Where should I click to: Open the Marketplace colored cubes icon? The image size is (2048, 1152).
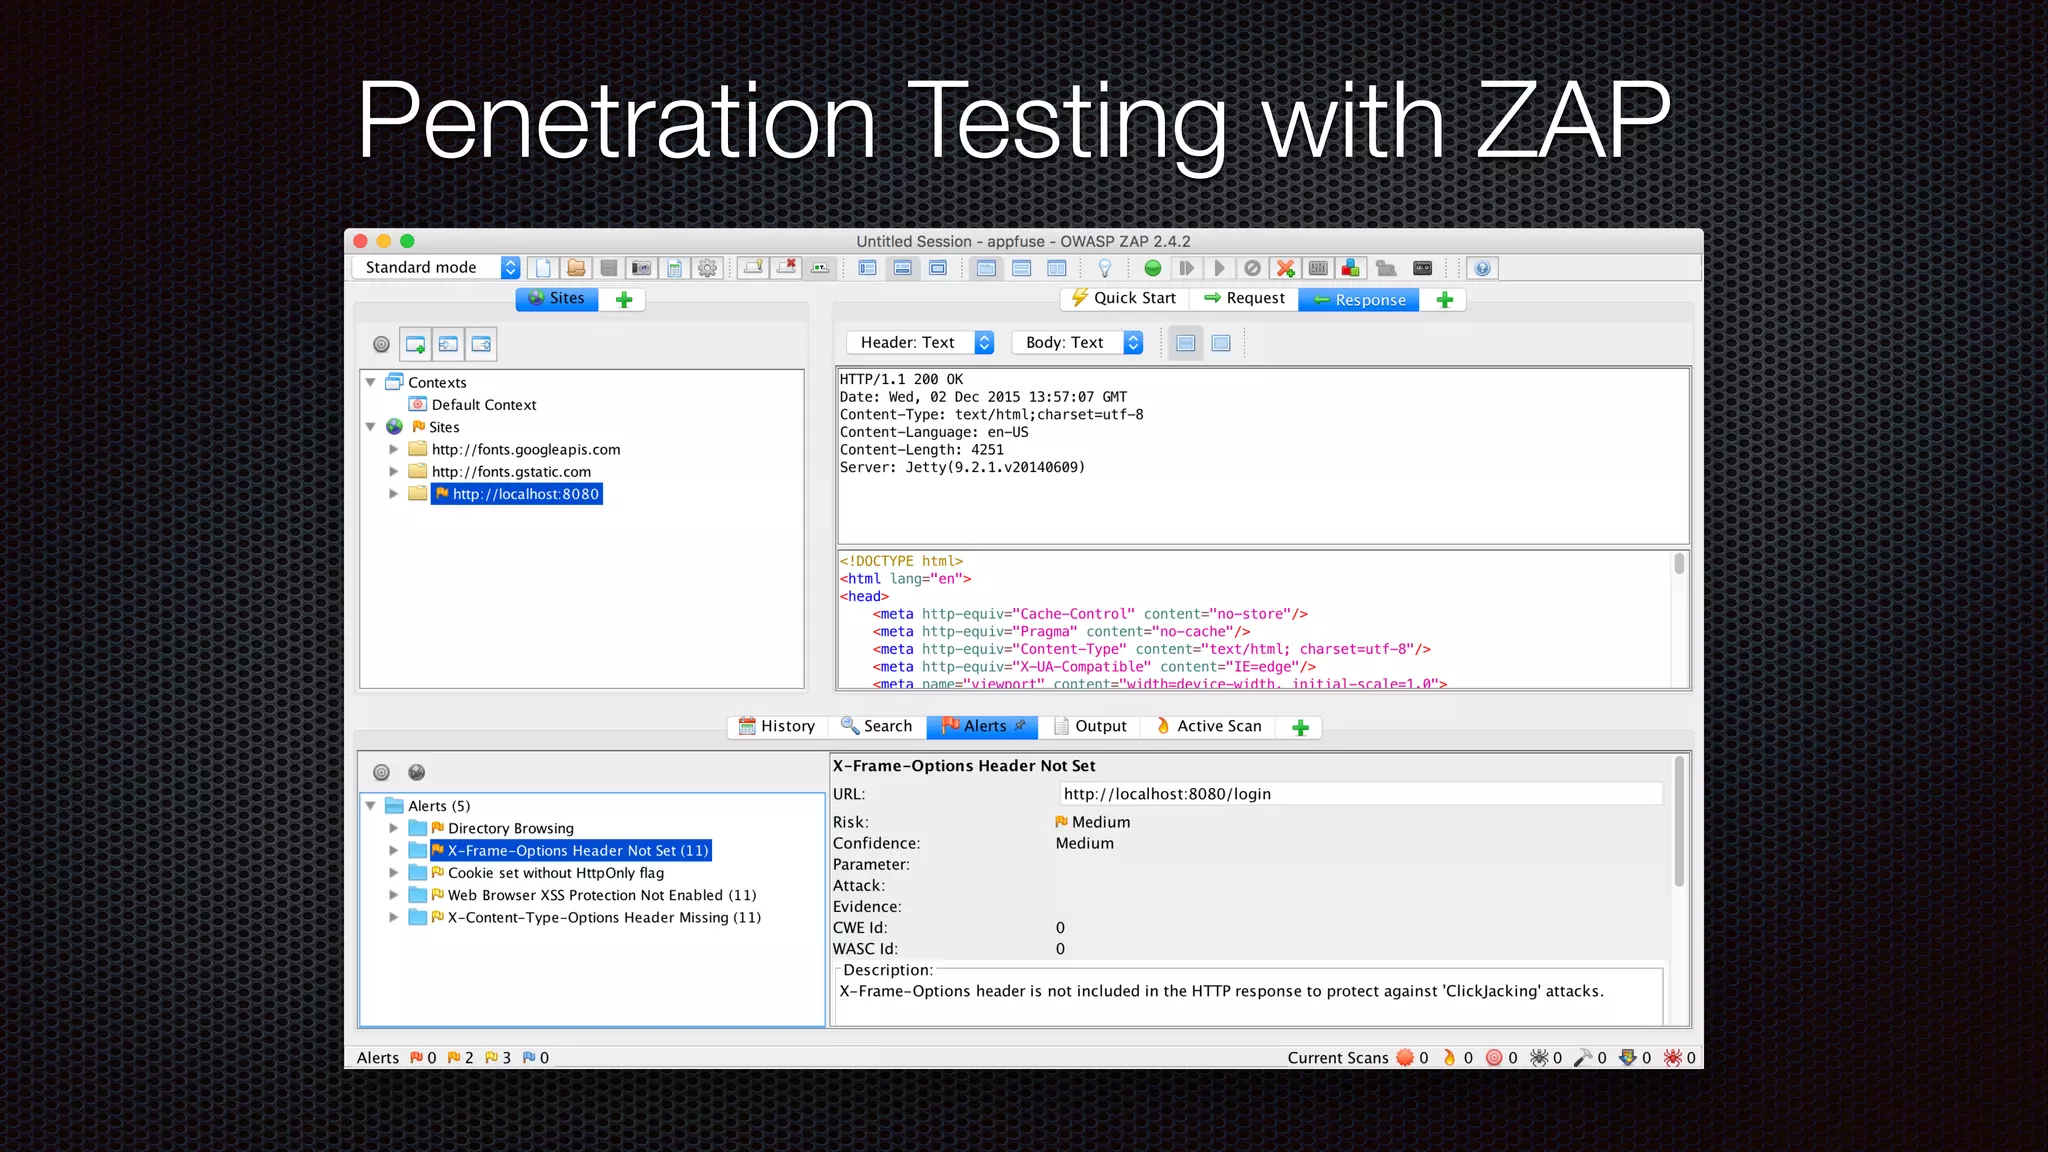pyautogui.click(x=1351, y=268)
